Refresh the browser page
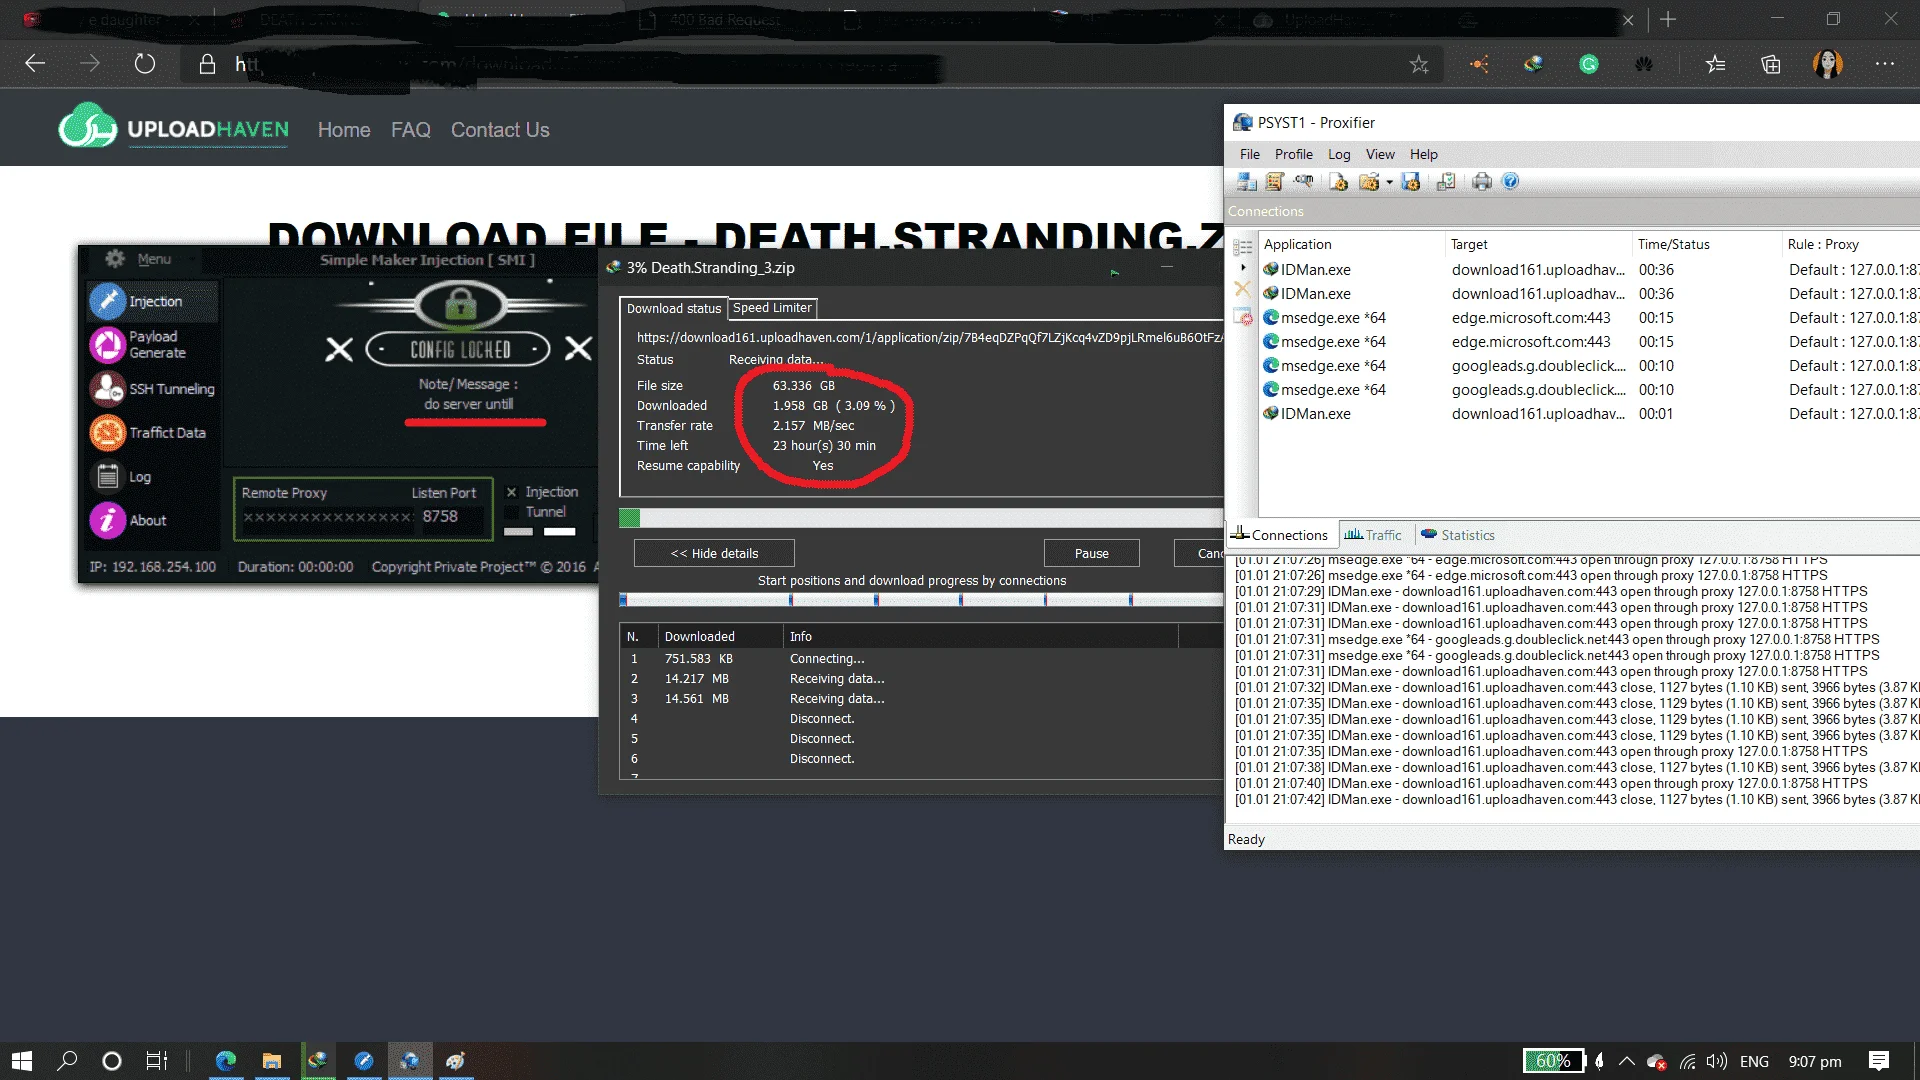 (145, 64)
